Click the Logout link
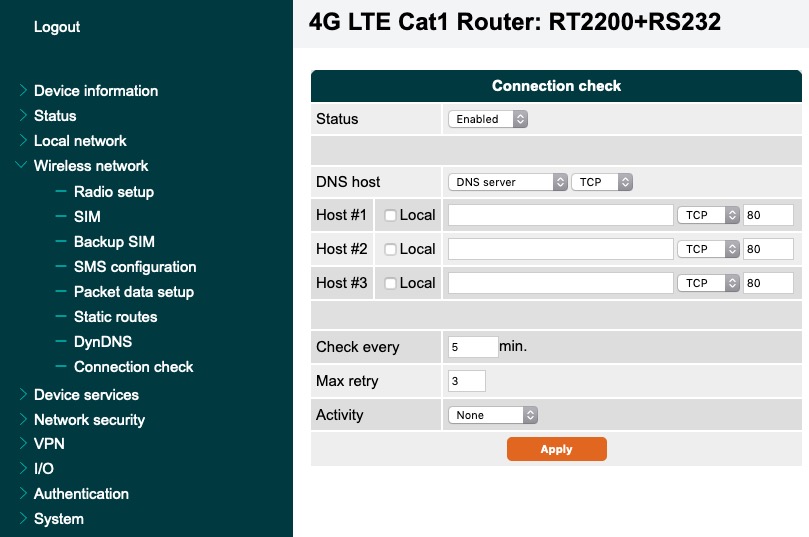The height and width of the screenshot is (537, 809). pyautogui.click(x=57, y=27)
